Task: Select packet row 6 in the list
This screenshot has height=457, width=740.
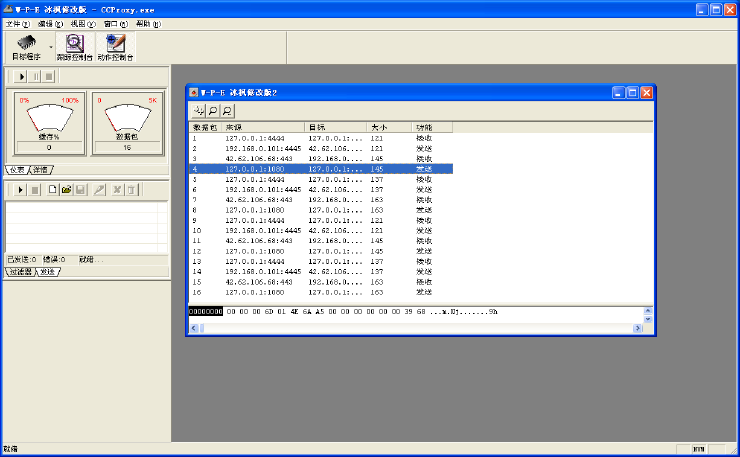Action: pyautogui.click(x=321, y=189)
